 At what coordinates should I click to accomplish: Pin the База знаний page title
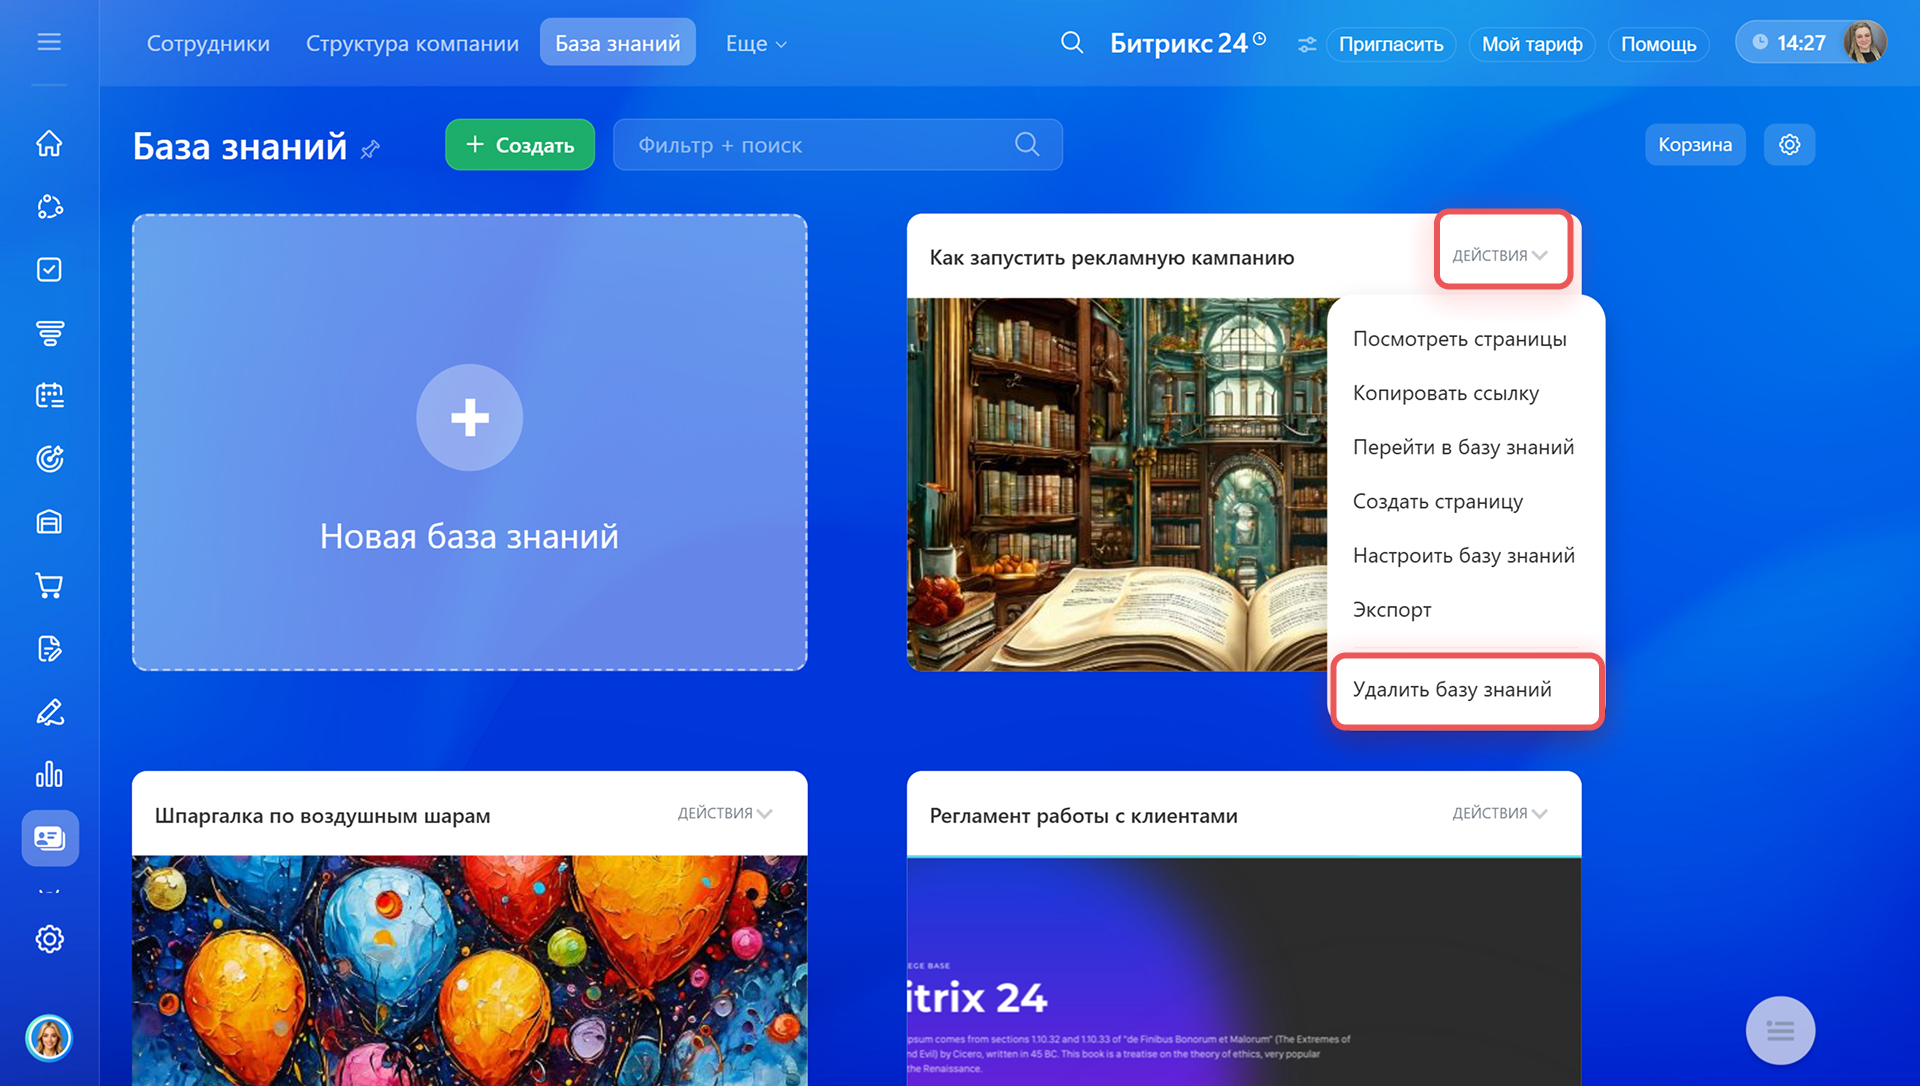371,149
